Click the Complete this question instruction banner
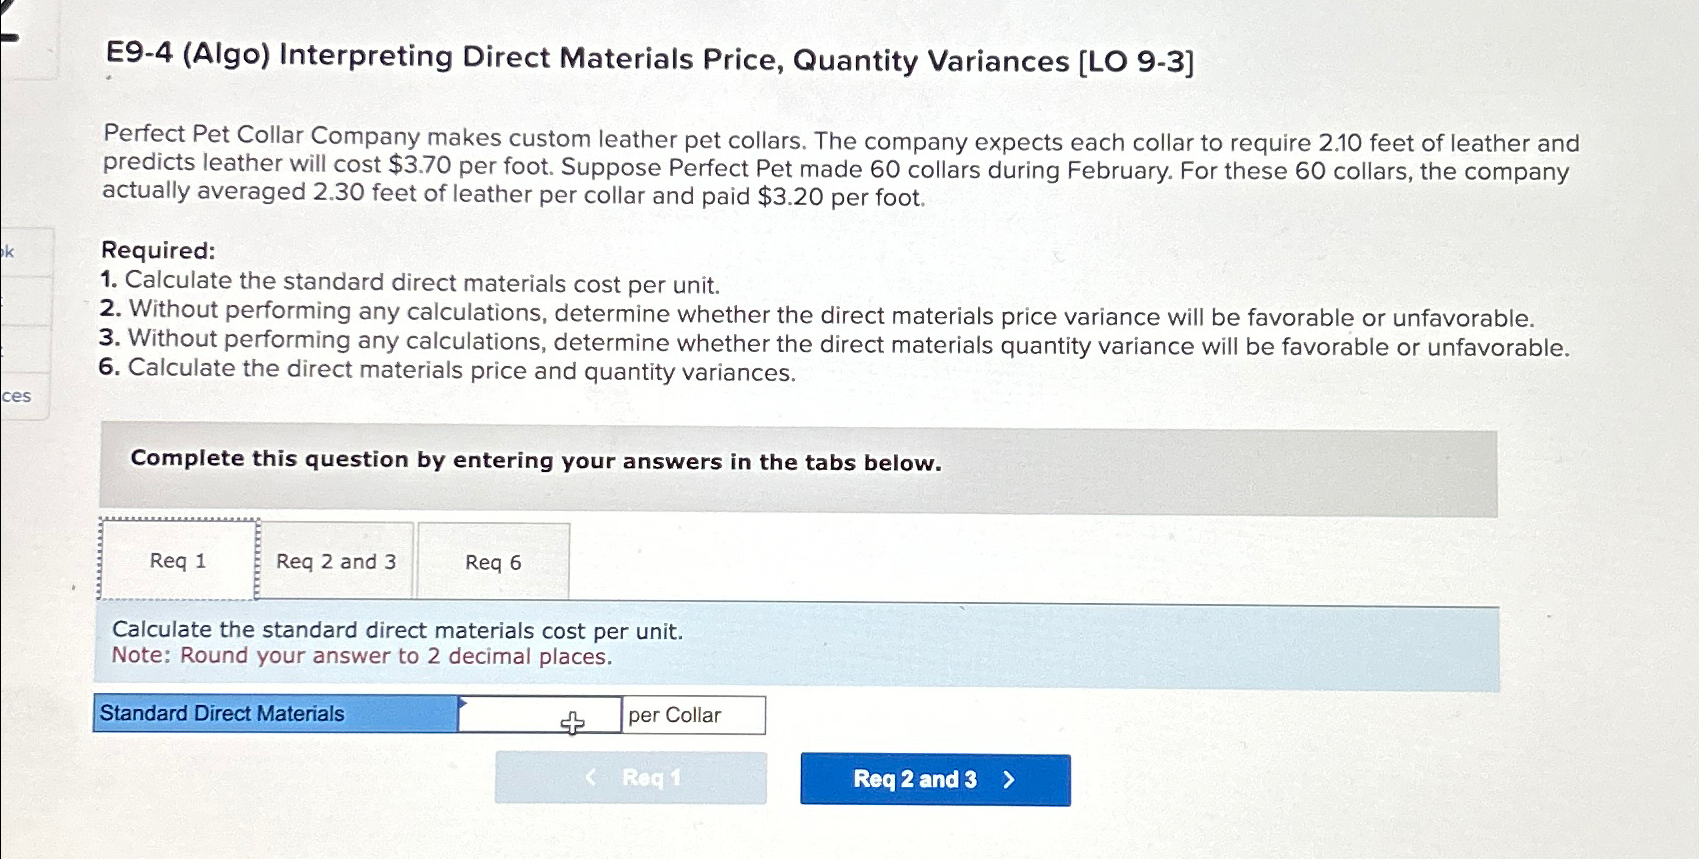This screenshot has height=859, width=1699. point(537,461)
